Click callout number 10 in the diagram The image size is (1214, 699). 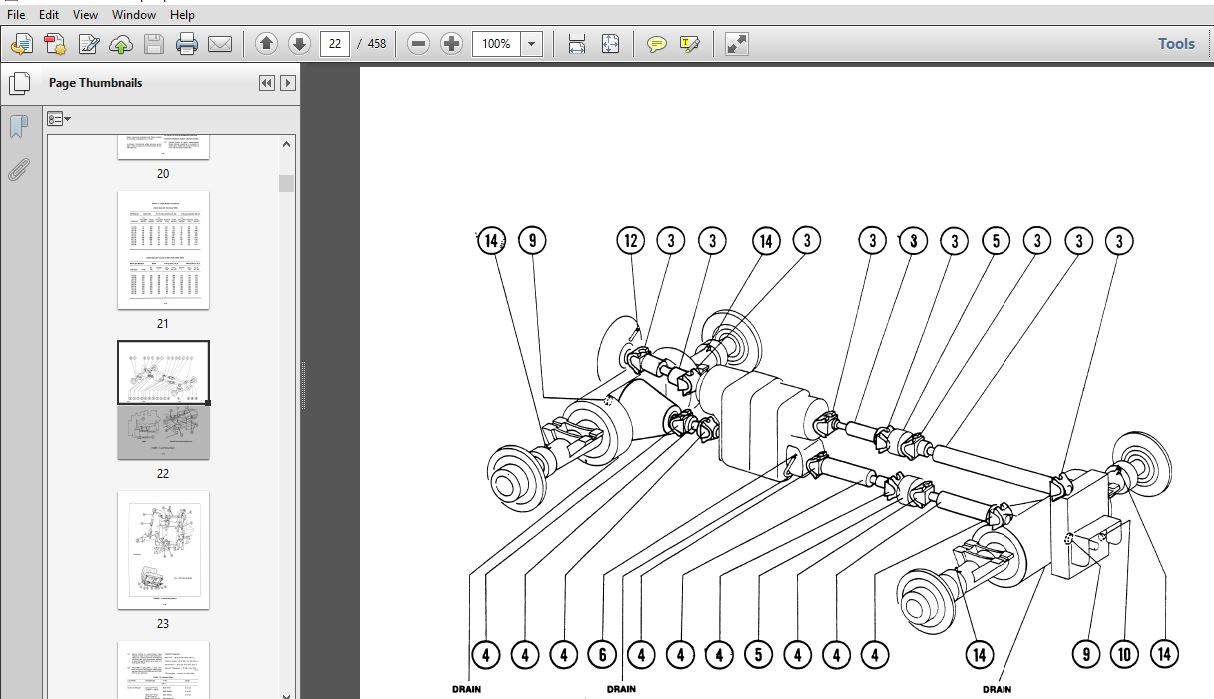click(1124, 655)
